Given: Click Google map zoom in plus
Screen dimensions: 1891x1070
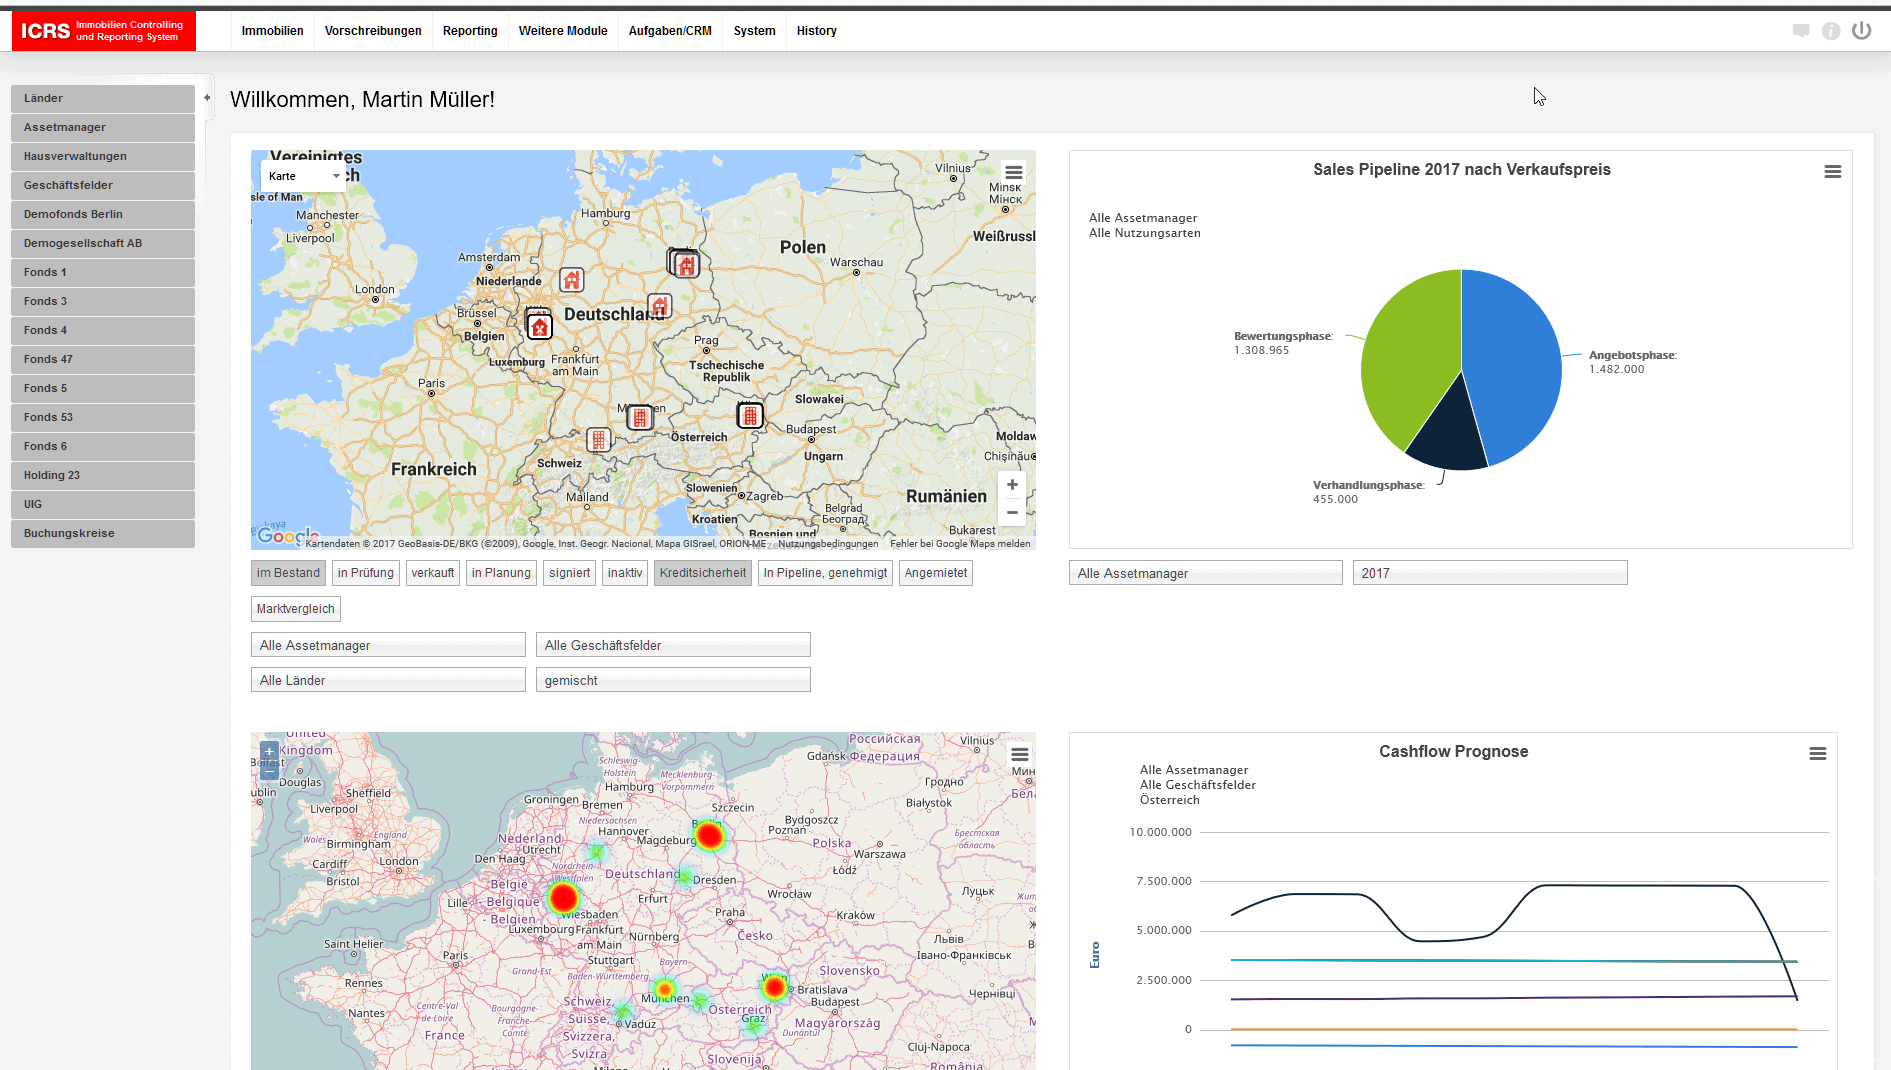Looking at the screenshot, I should coord(1012,485).
